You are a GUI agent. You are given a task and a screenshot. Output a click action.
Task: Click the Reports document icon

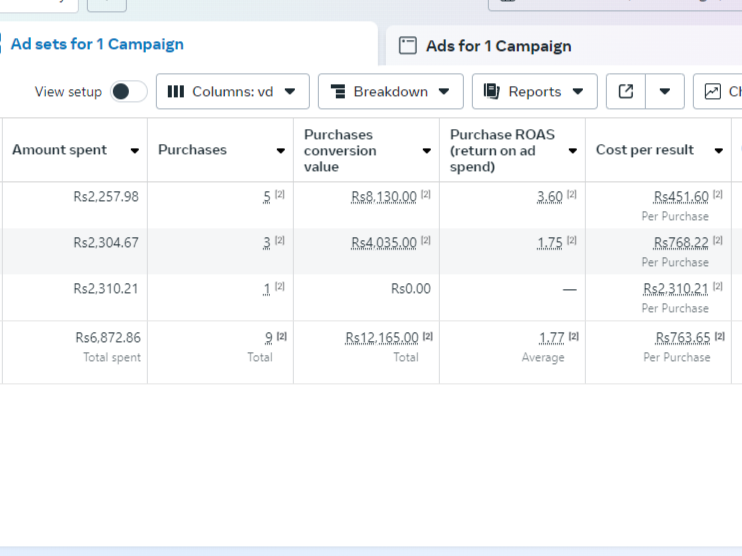492,91
